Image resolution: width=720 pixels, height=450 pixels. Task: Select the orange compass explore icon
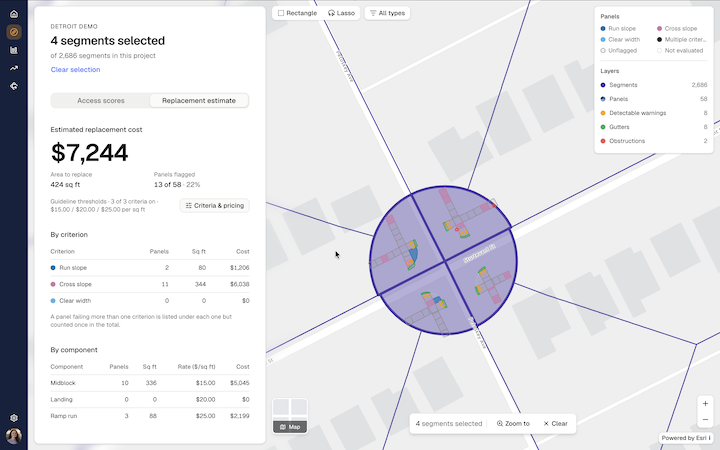pyautogui.click(x=14, y=32)
